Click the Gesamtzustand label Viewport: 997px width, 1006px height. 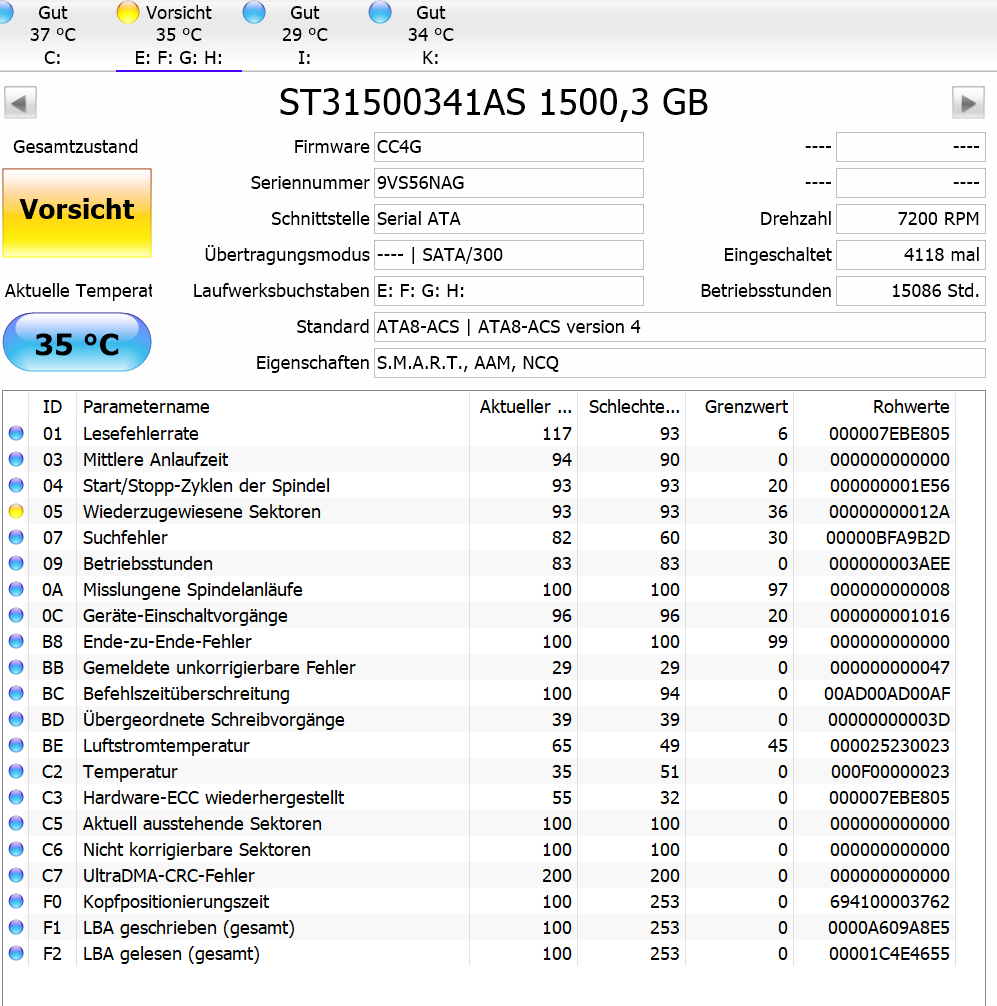tap(76, 147)
